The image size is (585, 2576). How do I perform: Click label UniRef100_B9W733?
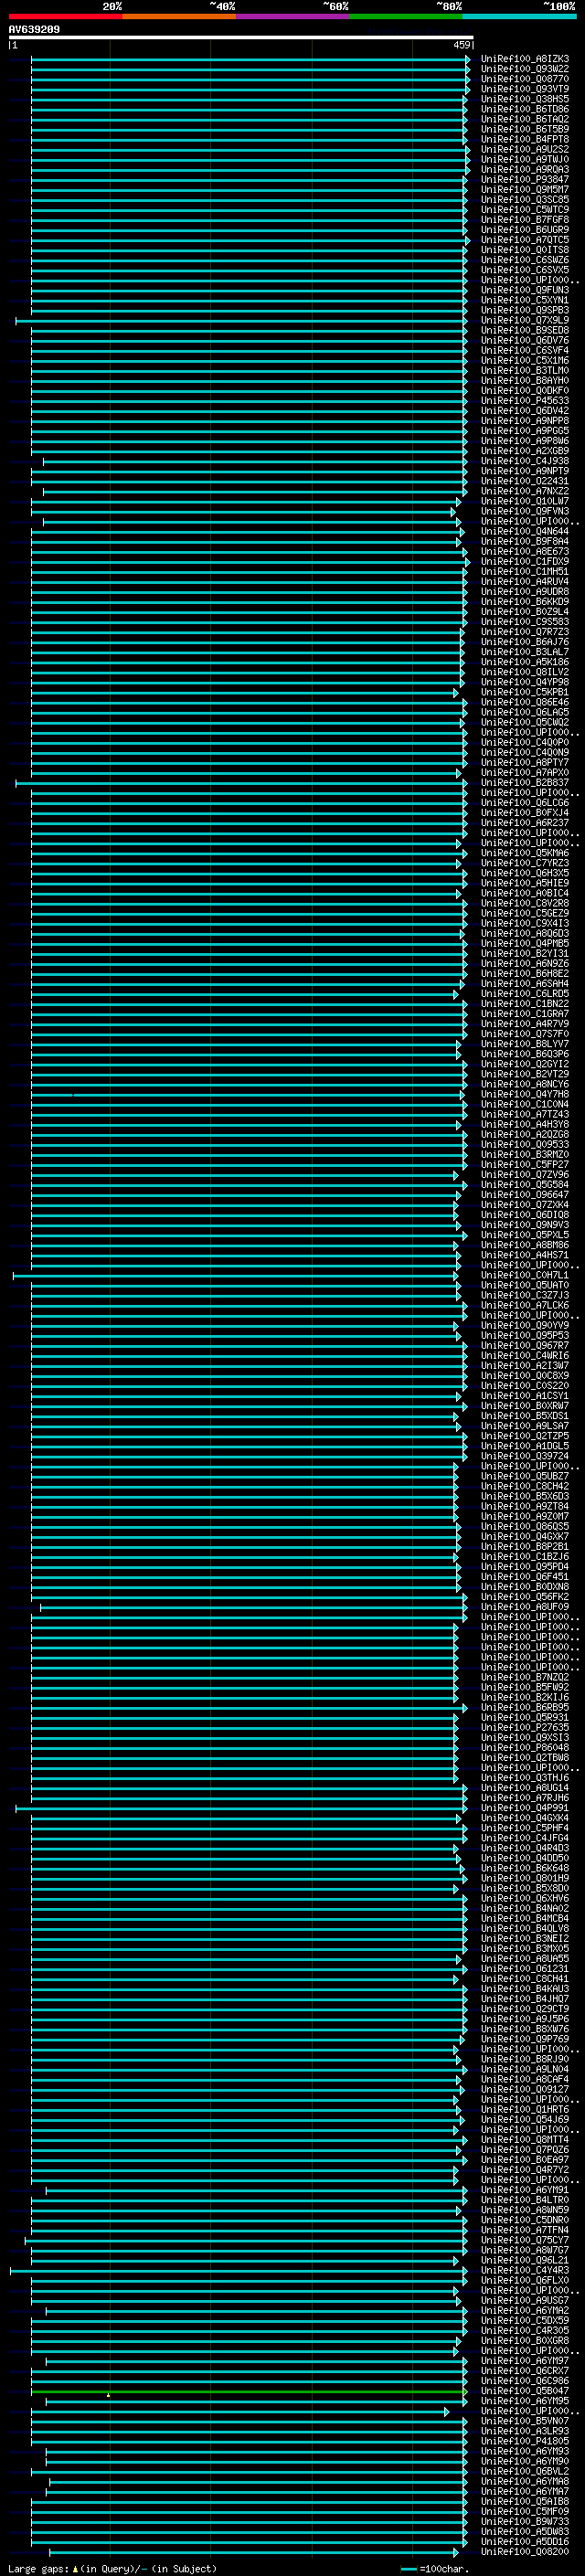click(x=525, y=2522)
